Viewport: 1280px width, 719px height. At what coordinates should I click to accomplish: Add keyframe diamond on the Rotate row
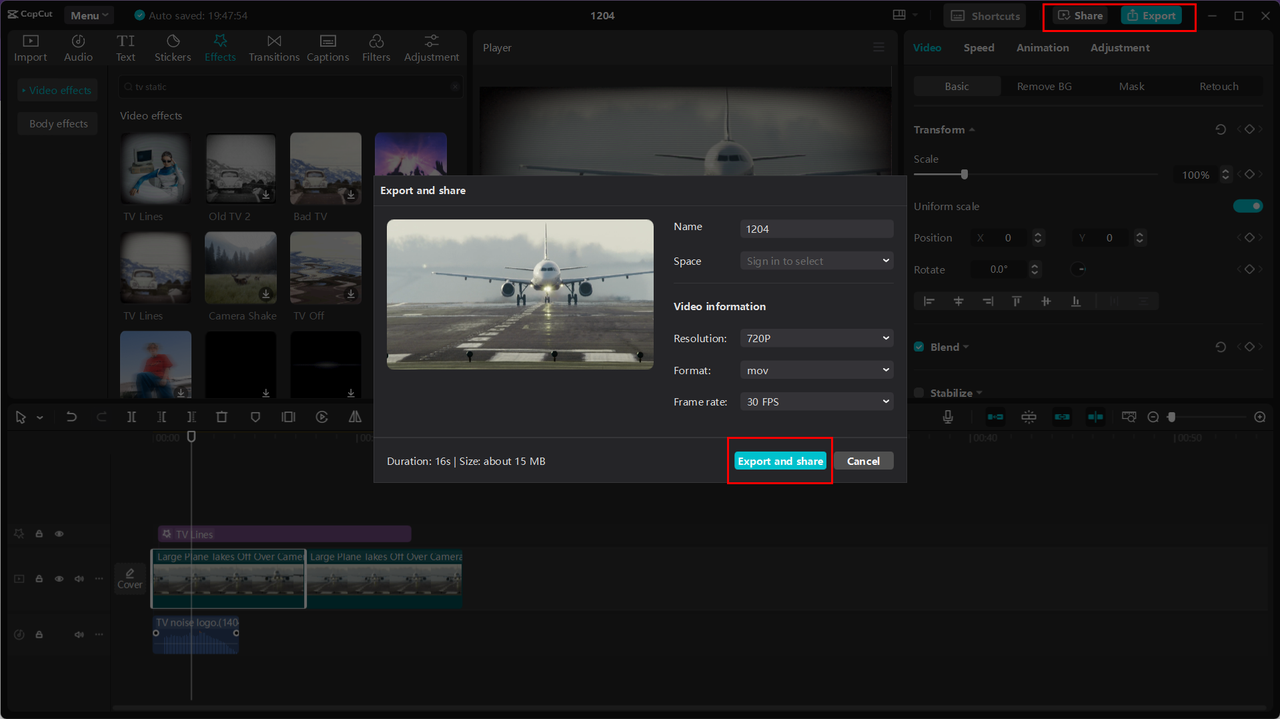1249,269
